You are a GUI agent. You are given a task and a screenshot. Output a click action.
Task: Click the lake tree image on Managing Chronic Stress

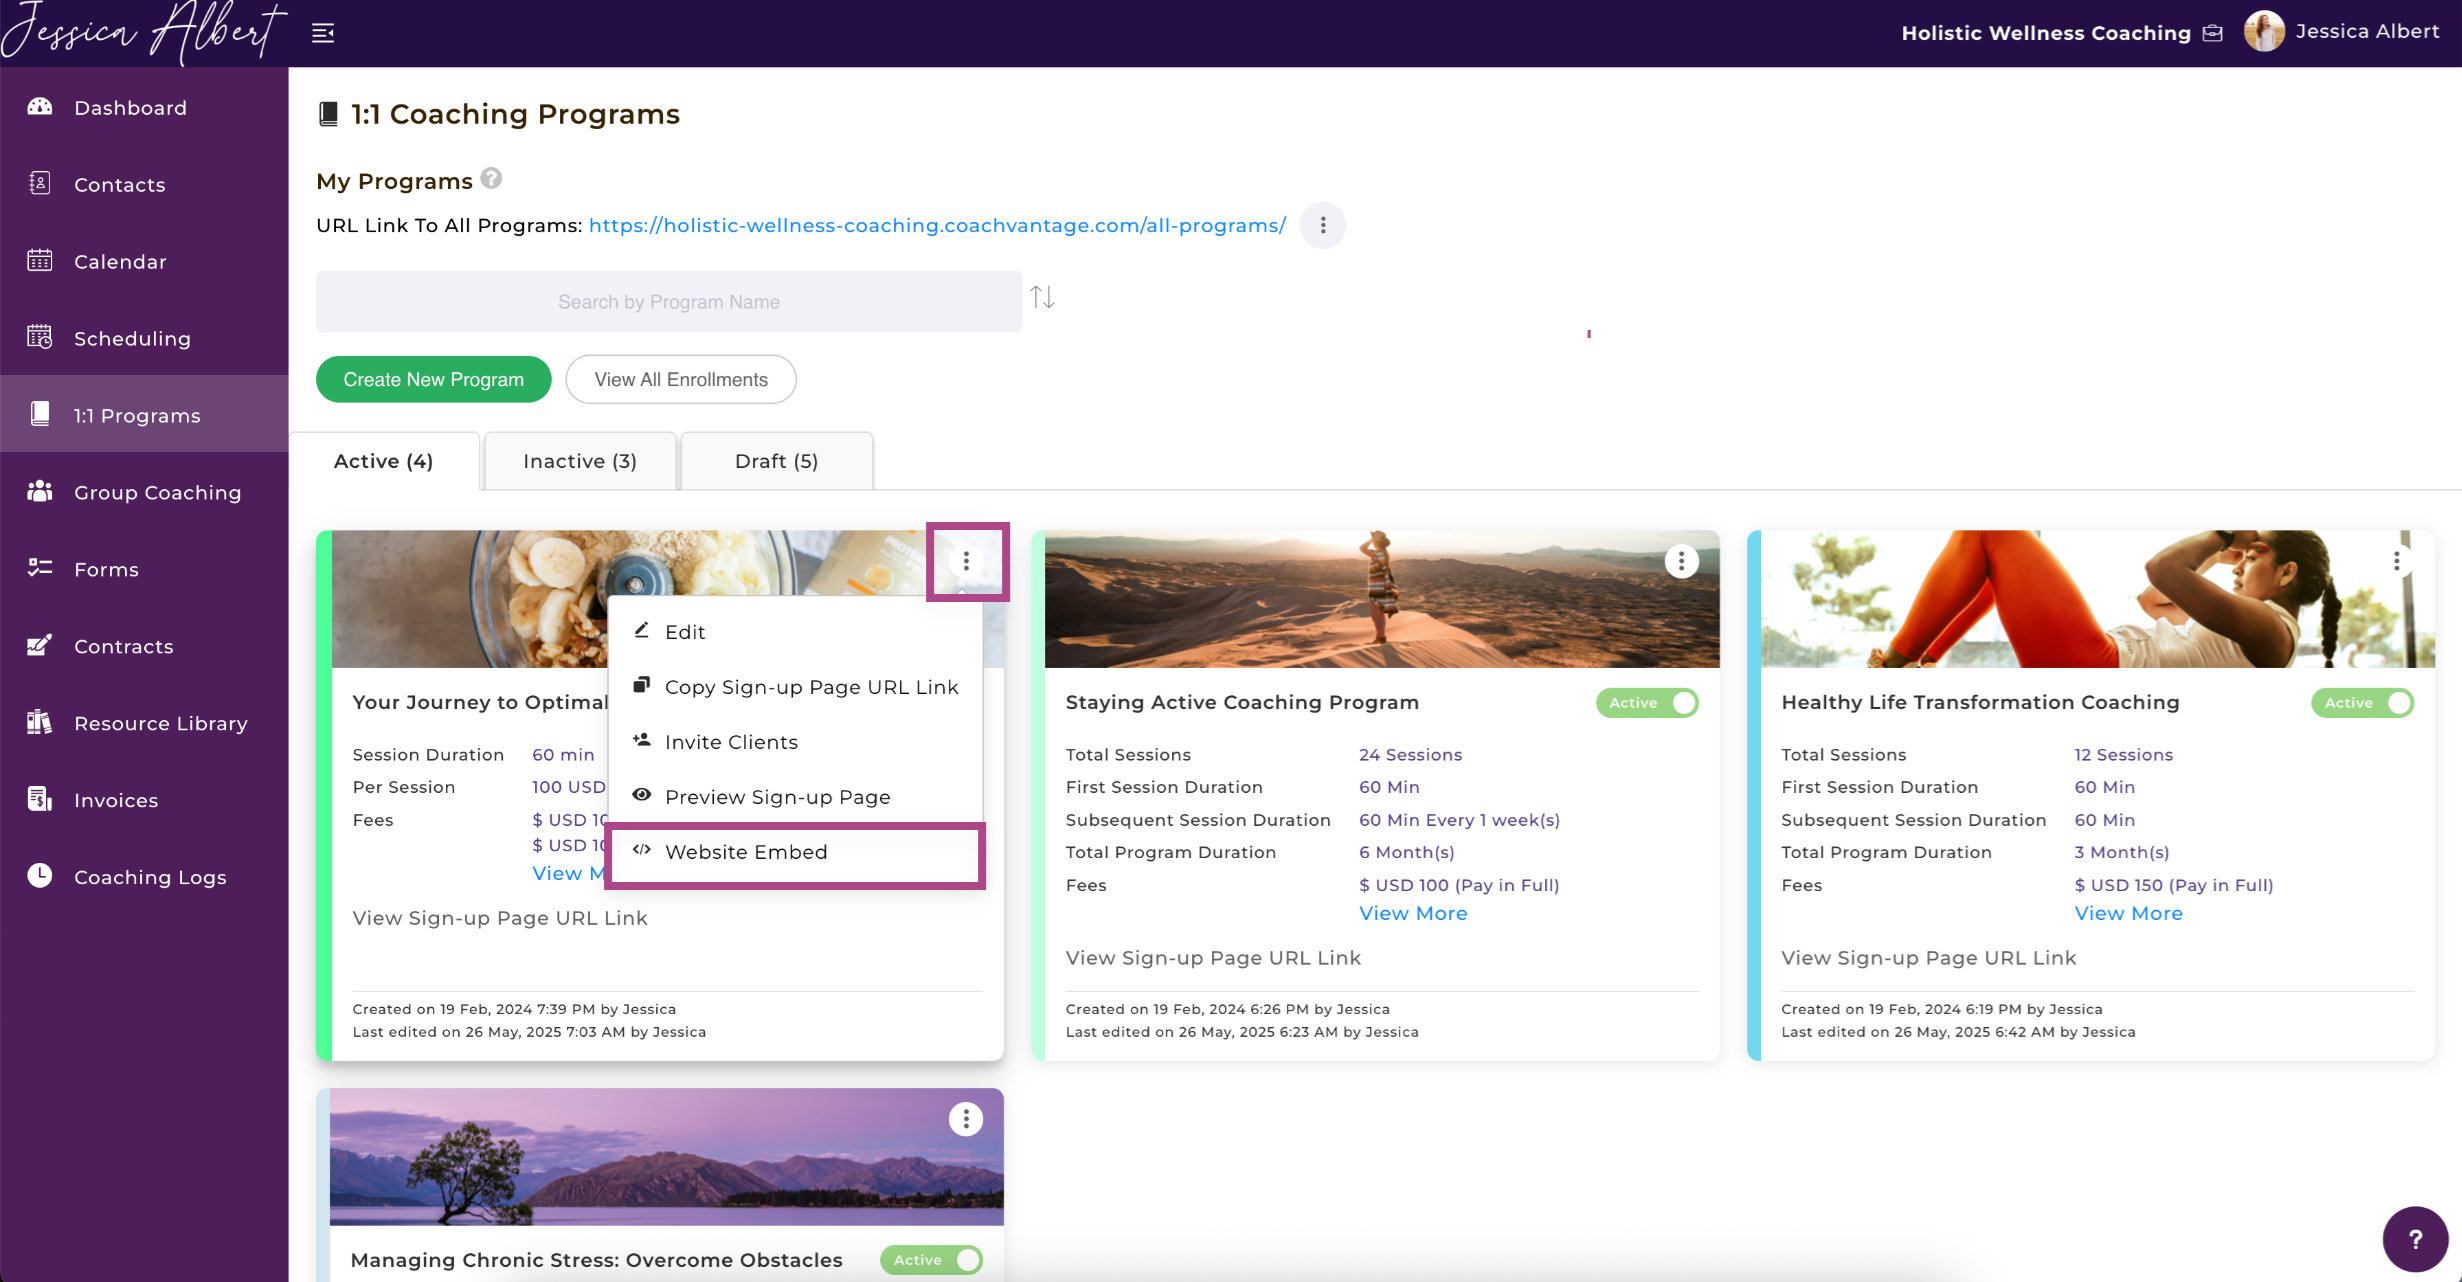pos(666,1157)
